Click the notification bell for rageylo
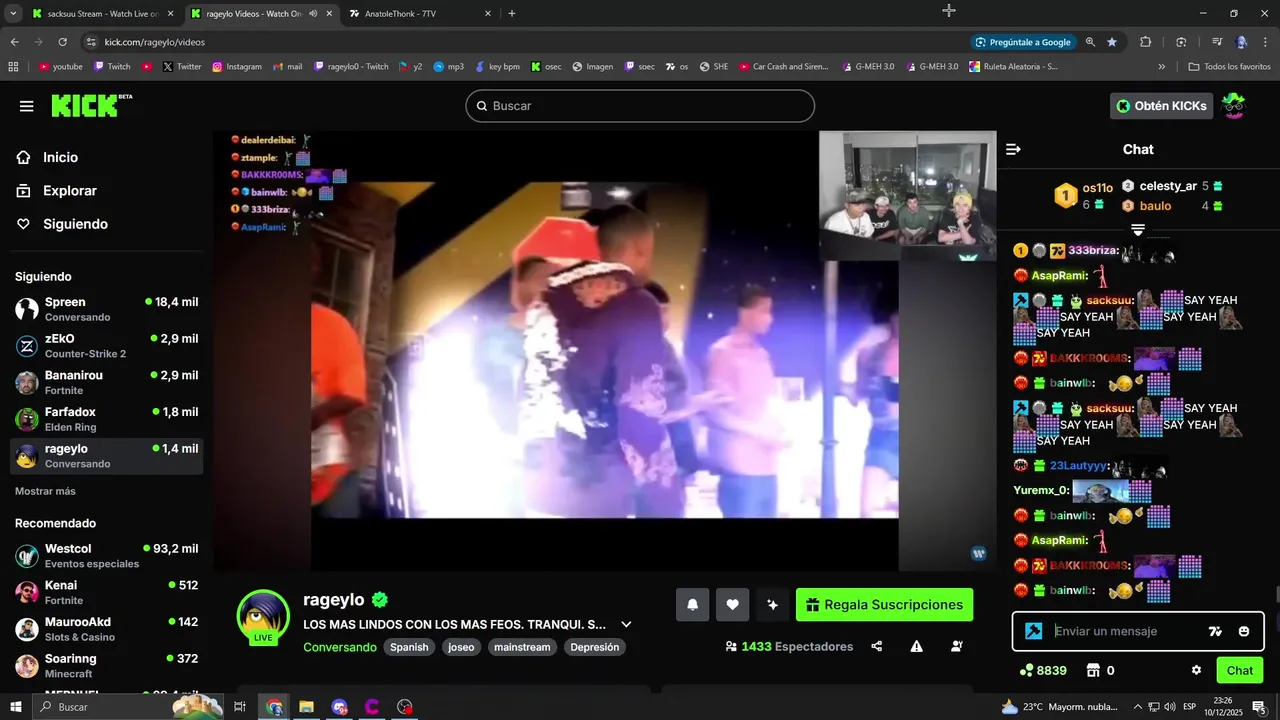 click(692, 604)
